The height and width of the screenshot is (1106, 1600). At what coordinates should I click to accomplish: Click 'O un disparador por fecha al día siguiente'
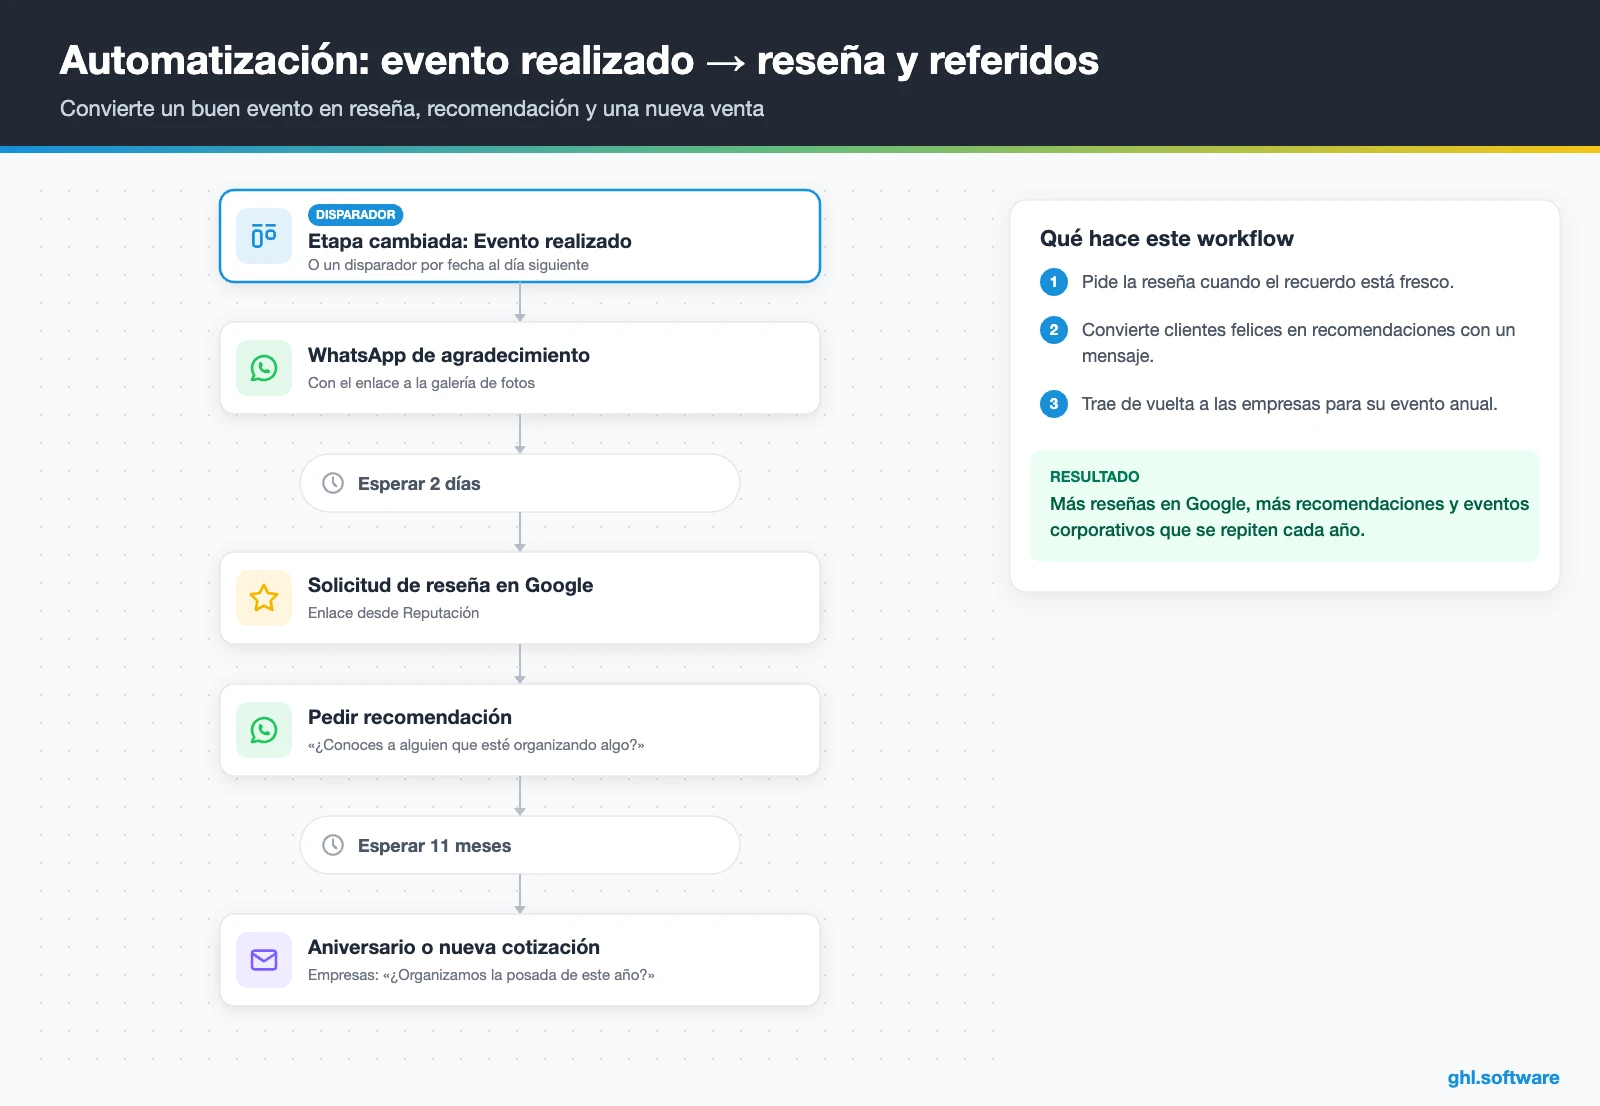pyautogui.click(x=448, y=265)
